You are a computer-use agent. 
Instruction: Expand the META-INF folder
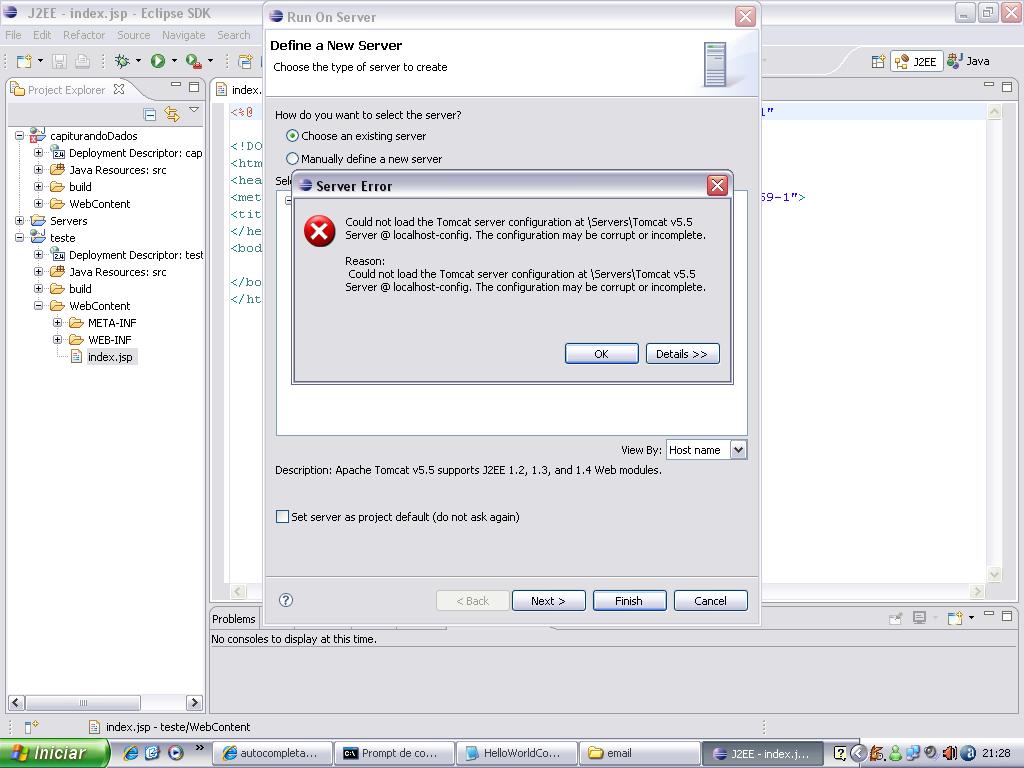pyautogui.click(x=57, y=323)
